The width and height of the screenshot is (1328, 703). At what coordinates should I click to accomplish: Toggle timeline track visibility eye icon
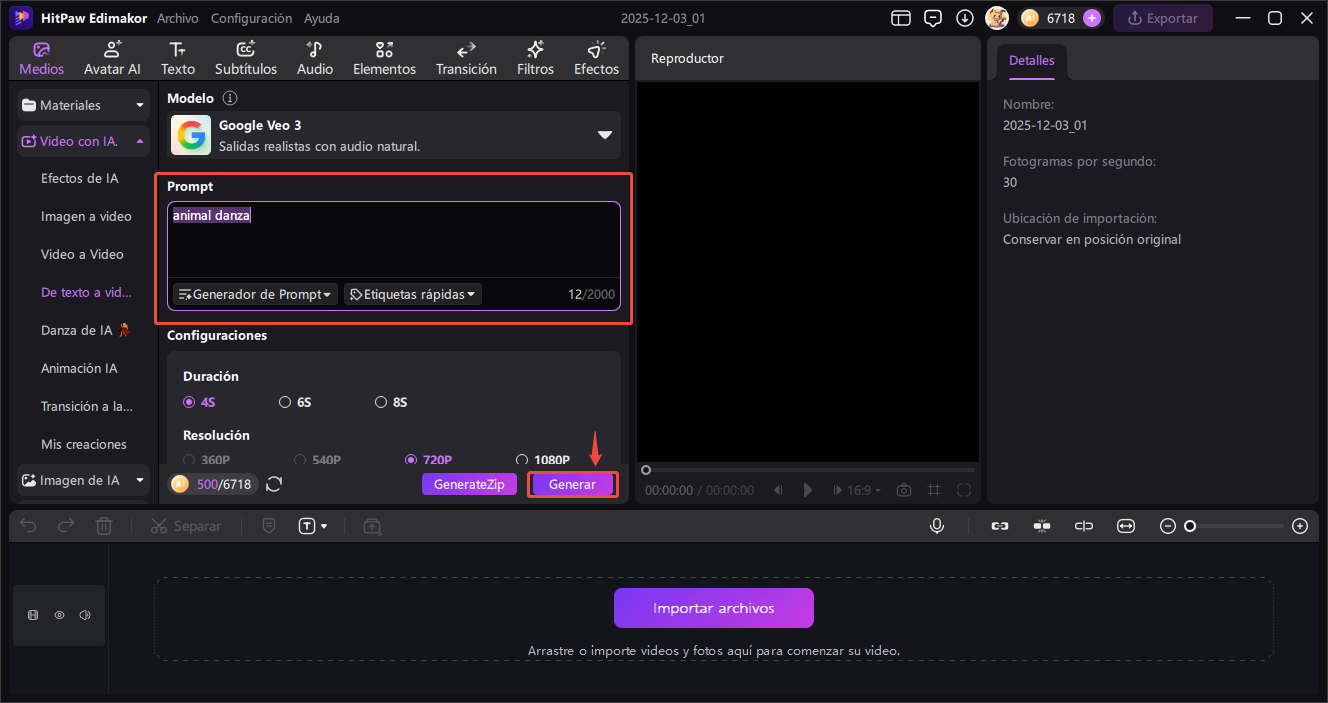[59, 615]
